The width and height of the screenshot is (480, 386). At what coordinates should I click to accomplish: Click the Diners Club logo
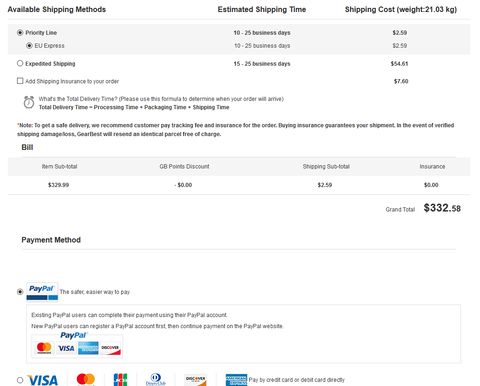coord(156,380)
